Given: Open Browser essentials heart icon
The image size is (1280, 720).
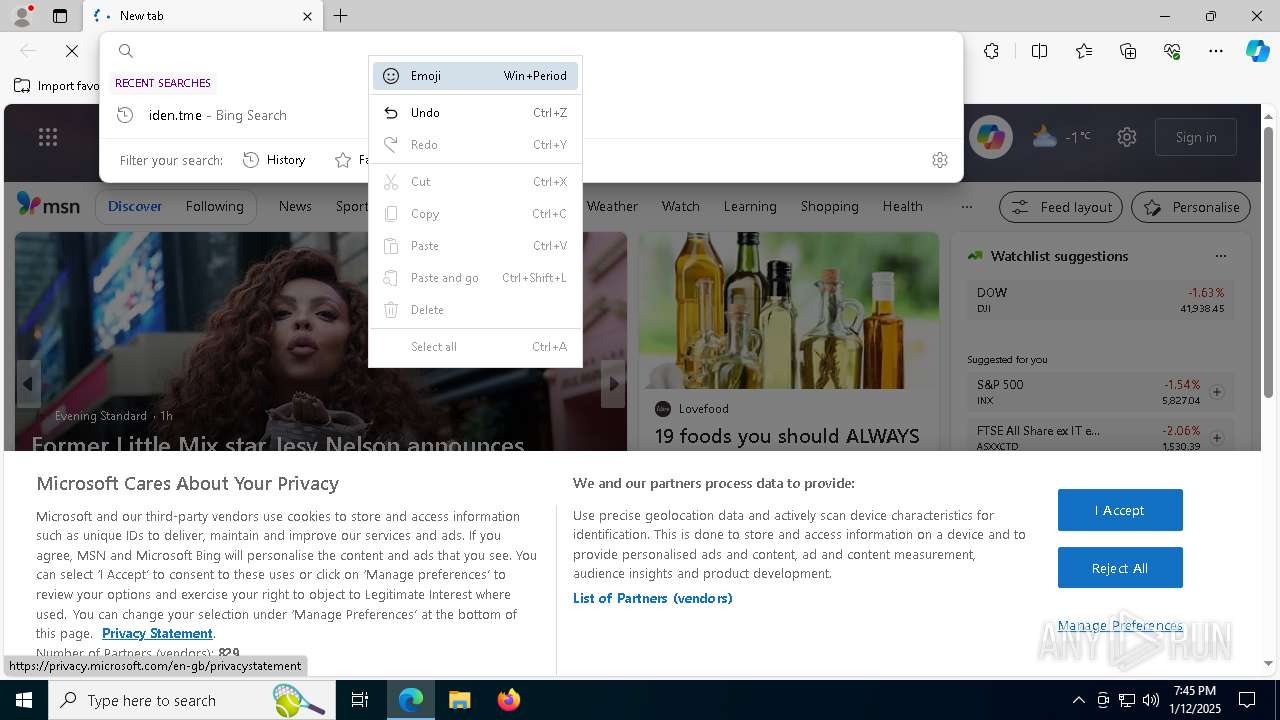Looking at the screenshot, I should click(x=1172, y=51).
